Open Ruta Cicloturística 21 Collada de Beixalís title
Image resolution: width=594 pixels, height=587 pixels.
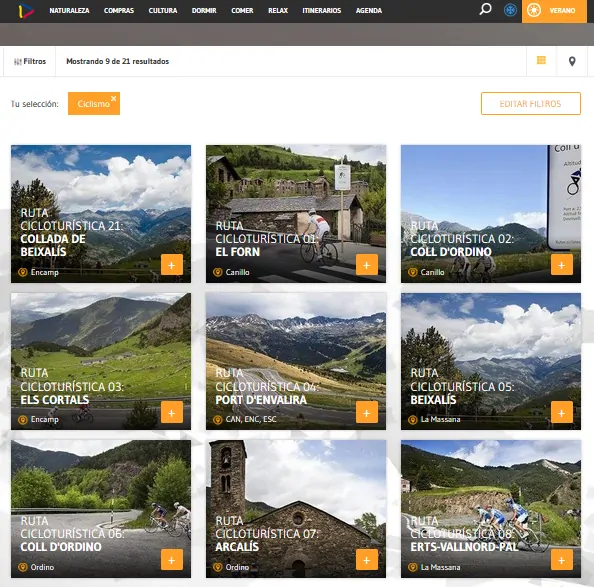pos(72,232)
